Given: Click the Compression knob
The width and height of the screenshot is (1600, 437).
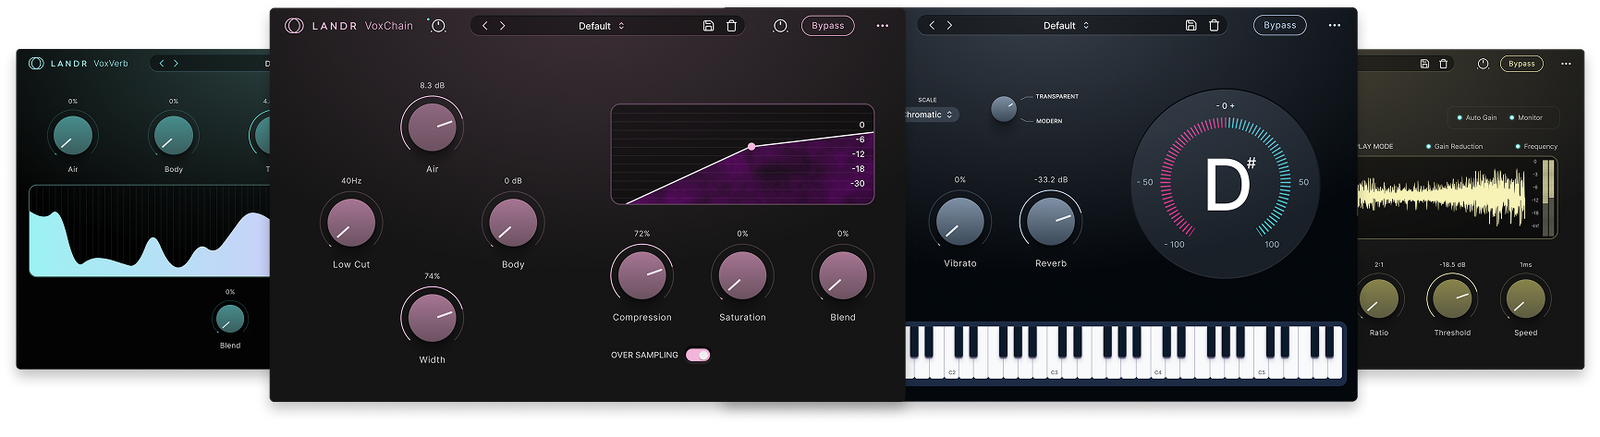Looking at the screenshot, I should pos(642,275).
